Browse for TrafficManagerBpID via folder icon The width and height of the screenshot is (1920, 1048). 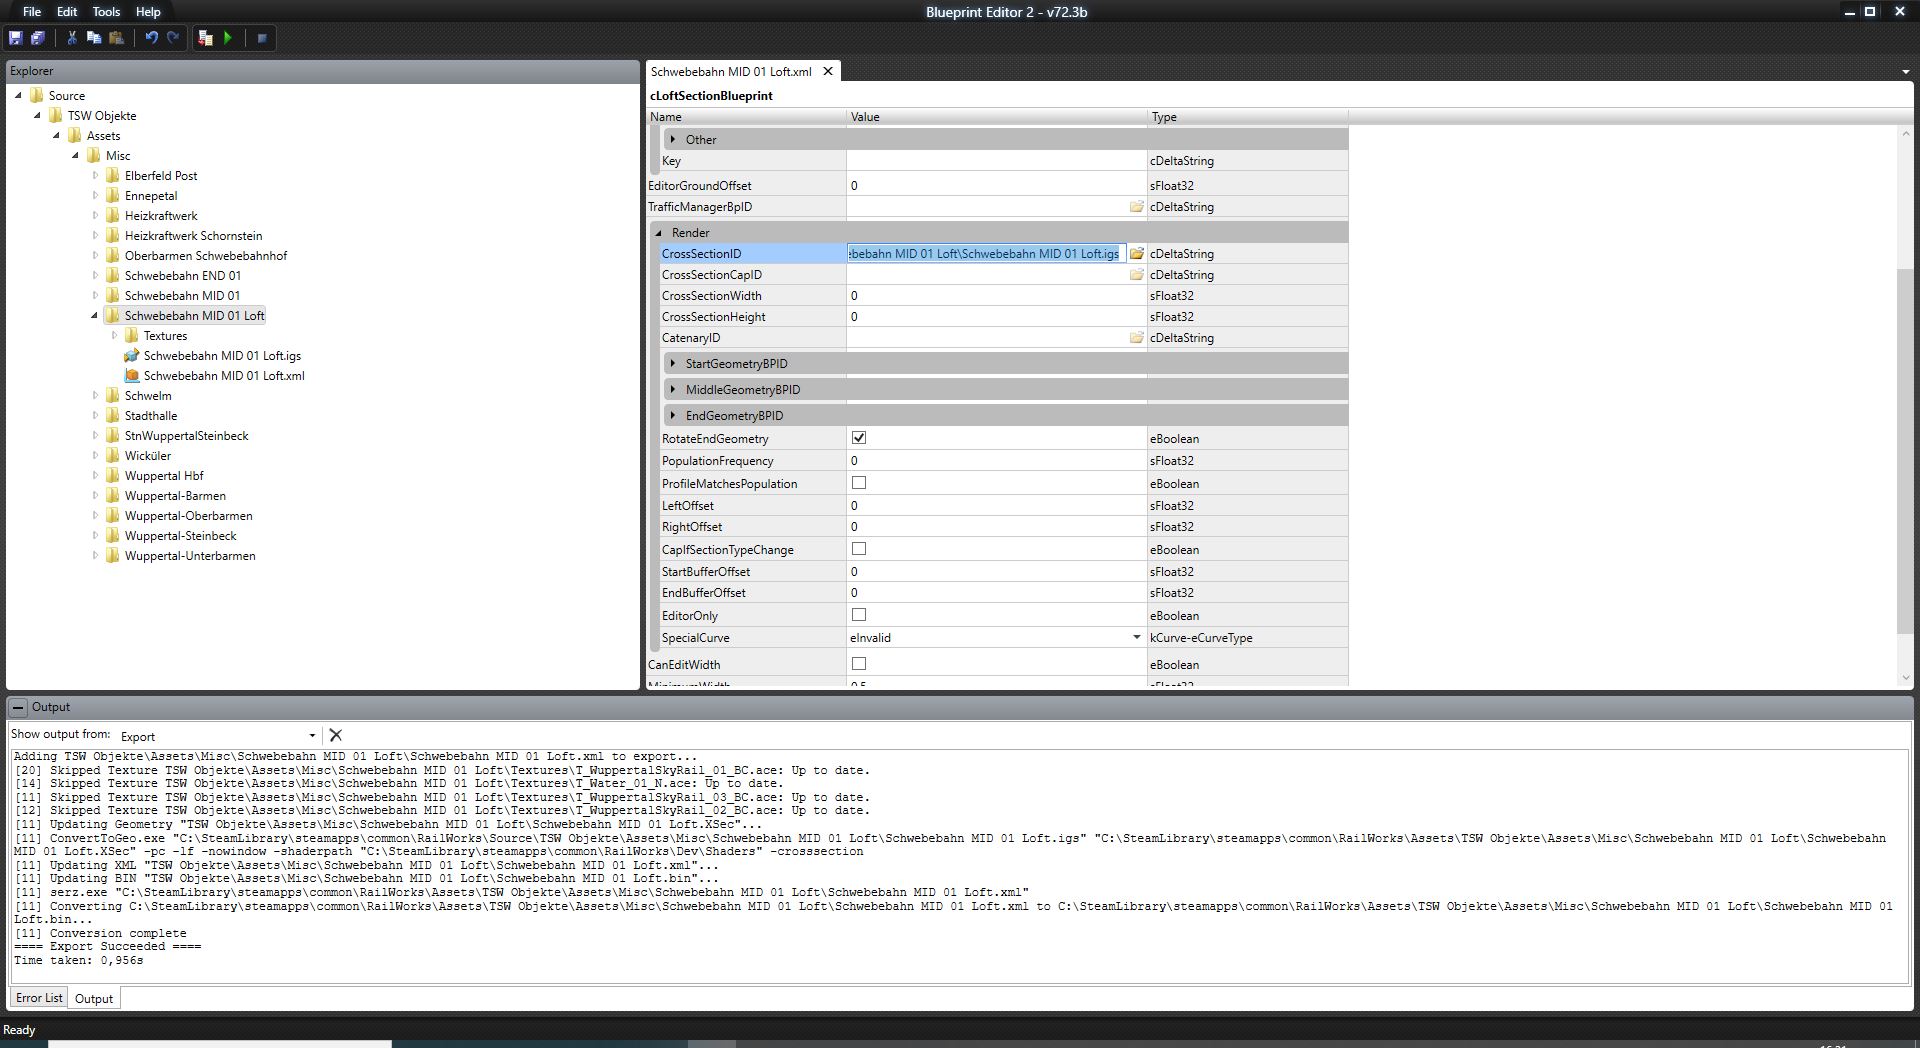point(1136,207)
